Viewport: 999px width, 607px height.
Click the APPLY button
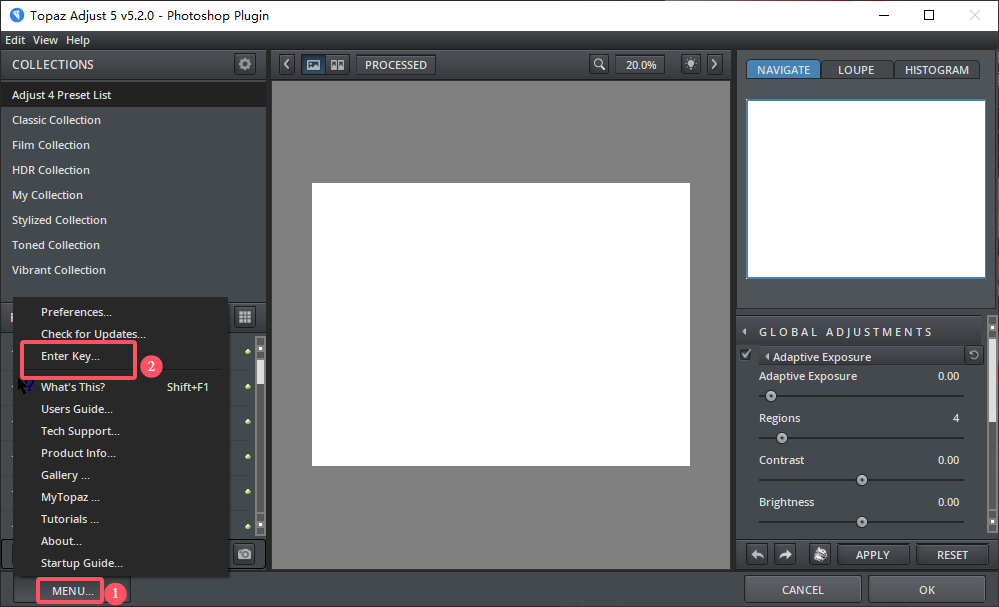pos(872,555)
